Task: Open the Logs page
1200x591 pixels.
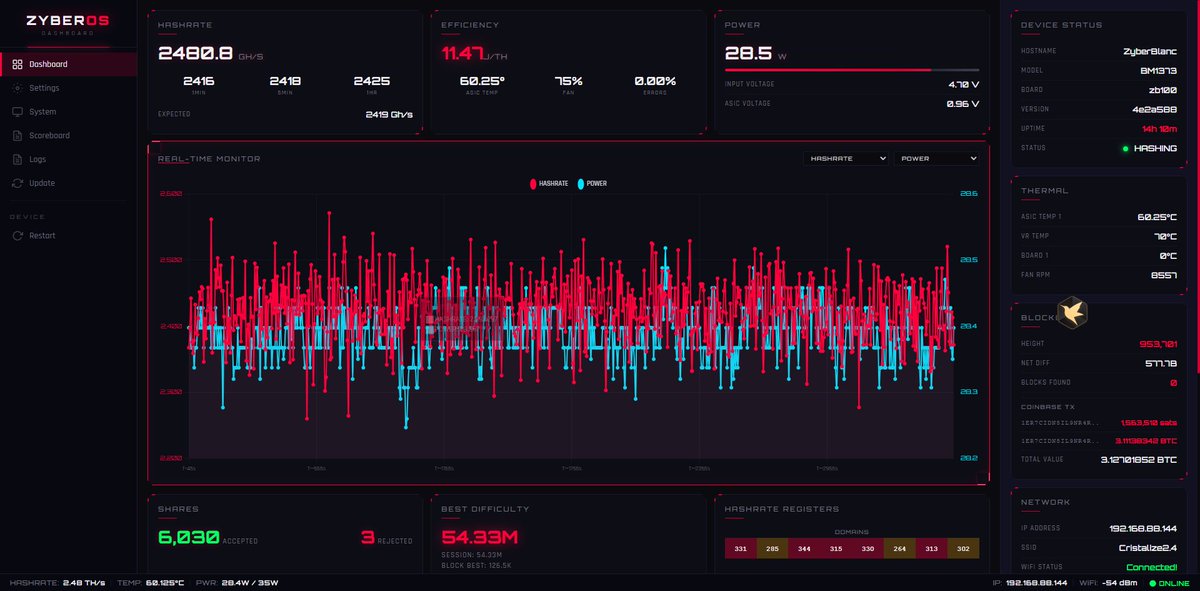Action: 69,159
